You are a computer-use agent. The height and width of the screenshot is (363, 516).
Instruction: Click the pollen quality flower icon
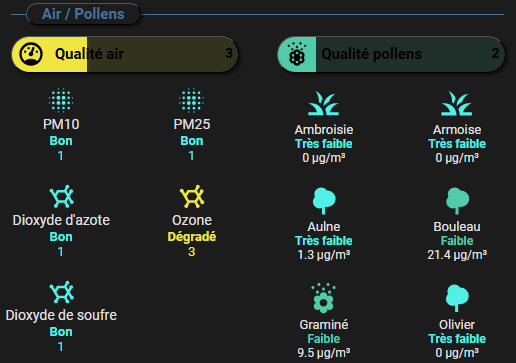click(x=297, y=54)
